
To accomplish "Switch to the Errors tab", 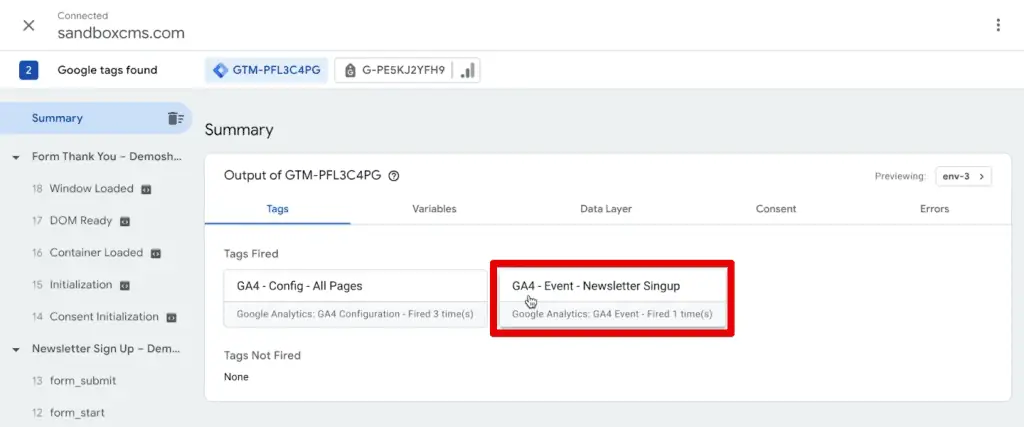I will click(935, 209).
